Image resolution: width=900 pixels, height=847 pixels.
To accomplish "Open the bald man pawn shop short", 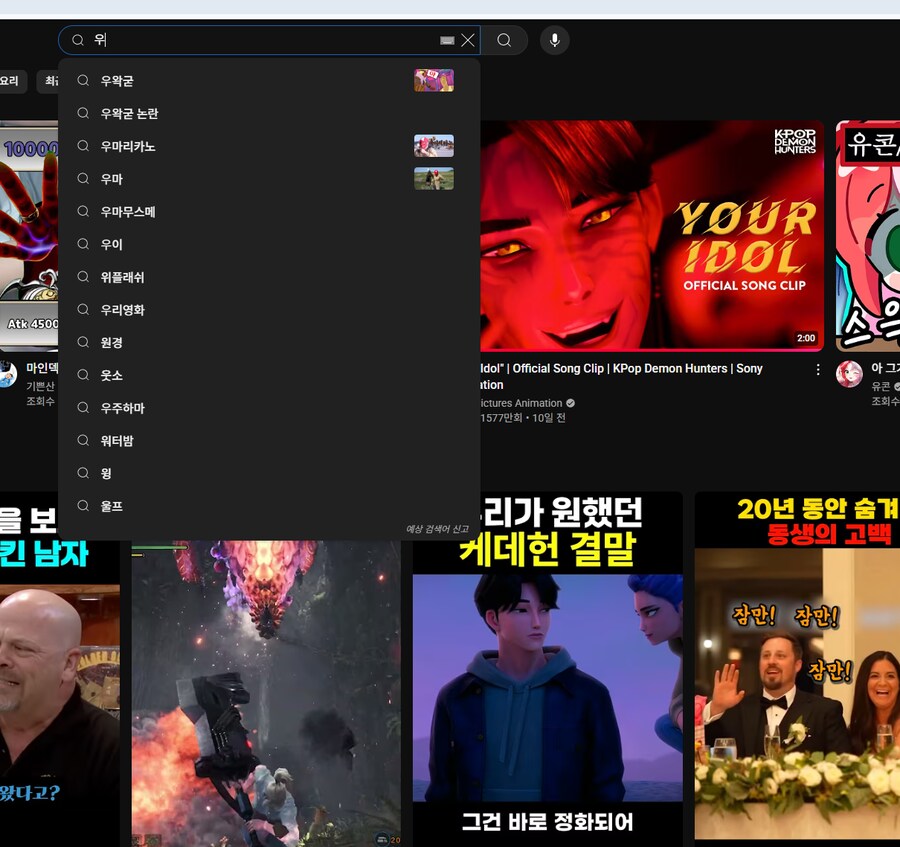I will 60,693.
